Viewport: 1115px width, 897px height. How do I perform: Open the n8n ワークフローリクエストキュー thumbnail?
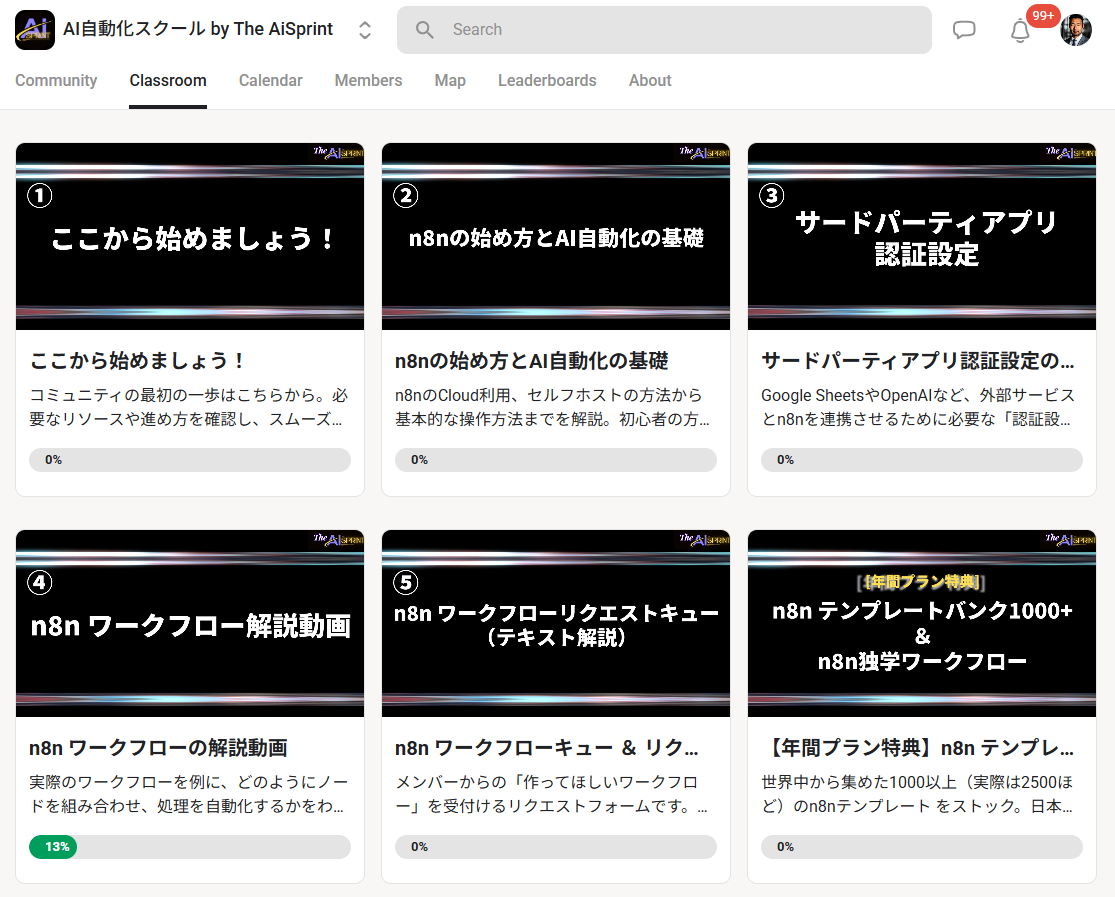(x=556, y=623)
